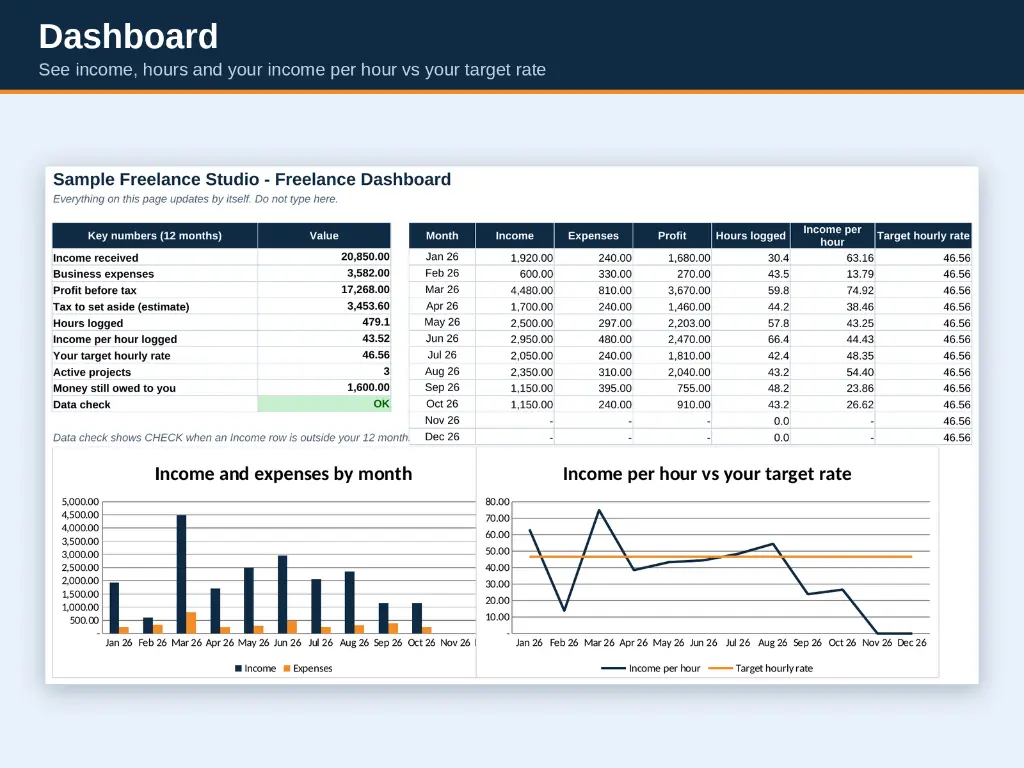
Task: Select the "Income per hour logged" label
Action: pyautogui.click(x=115, y=340)
